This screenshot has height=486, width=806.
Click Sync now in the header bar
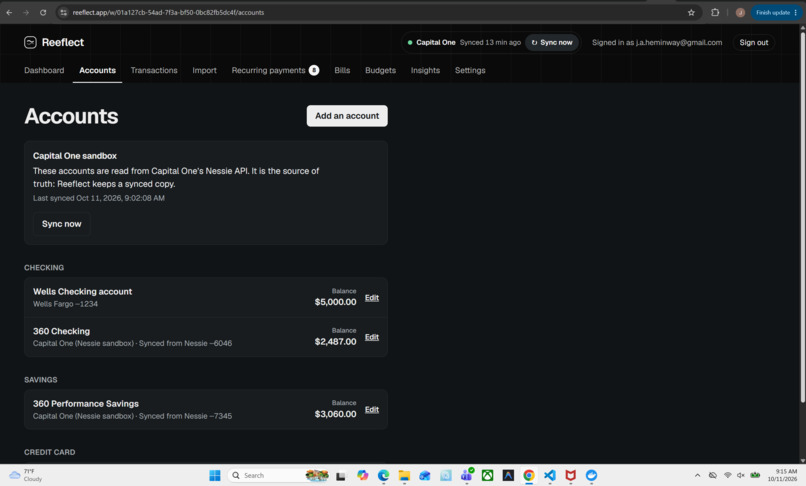click(552, 43)
